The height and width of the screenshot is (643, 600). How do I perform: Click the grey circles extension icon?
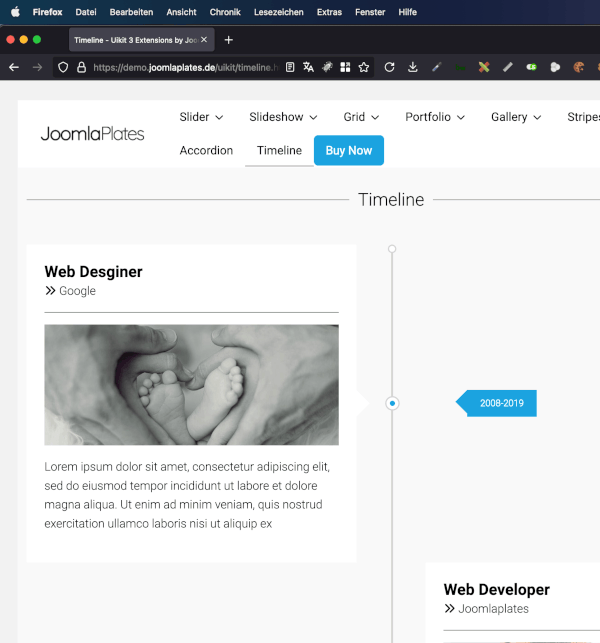click(x=555, y=67)
